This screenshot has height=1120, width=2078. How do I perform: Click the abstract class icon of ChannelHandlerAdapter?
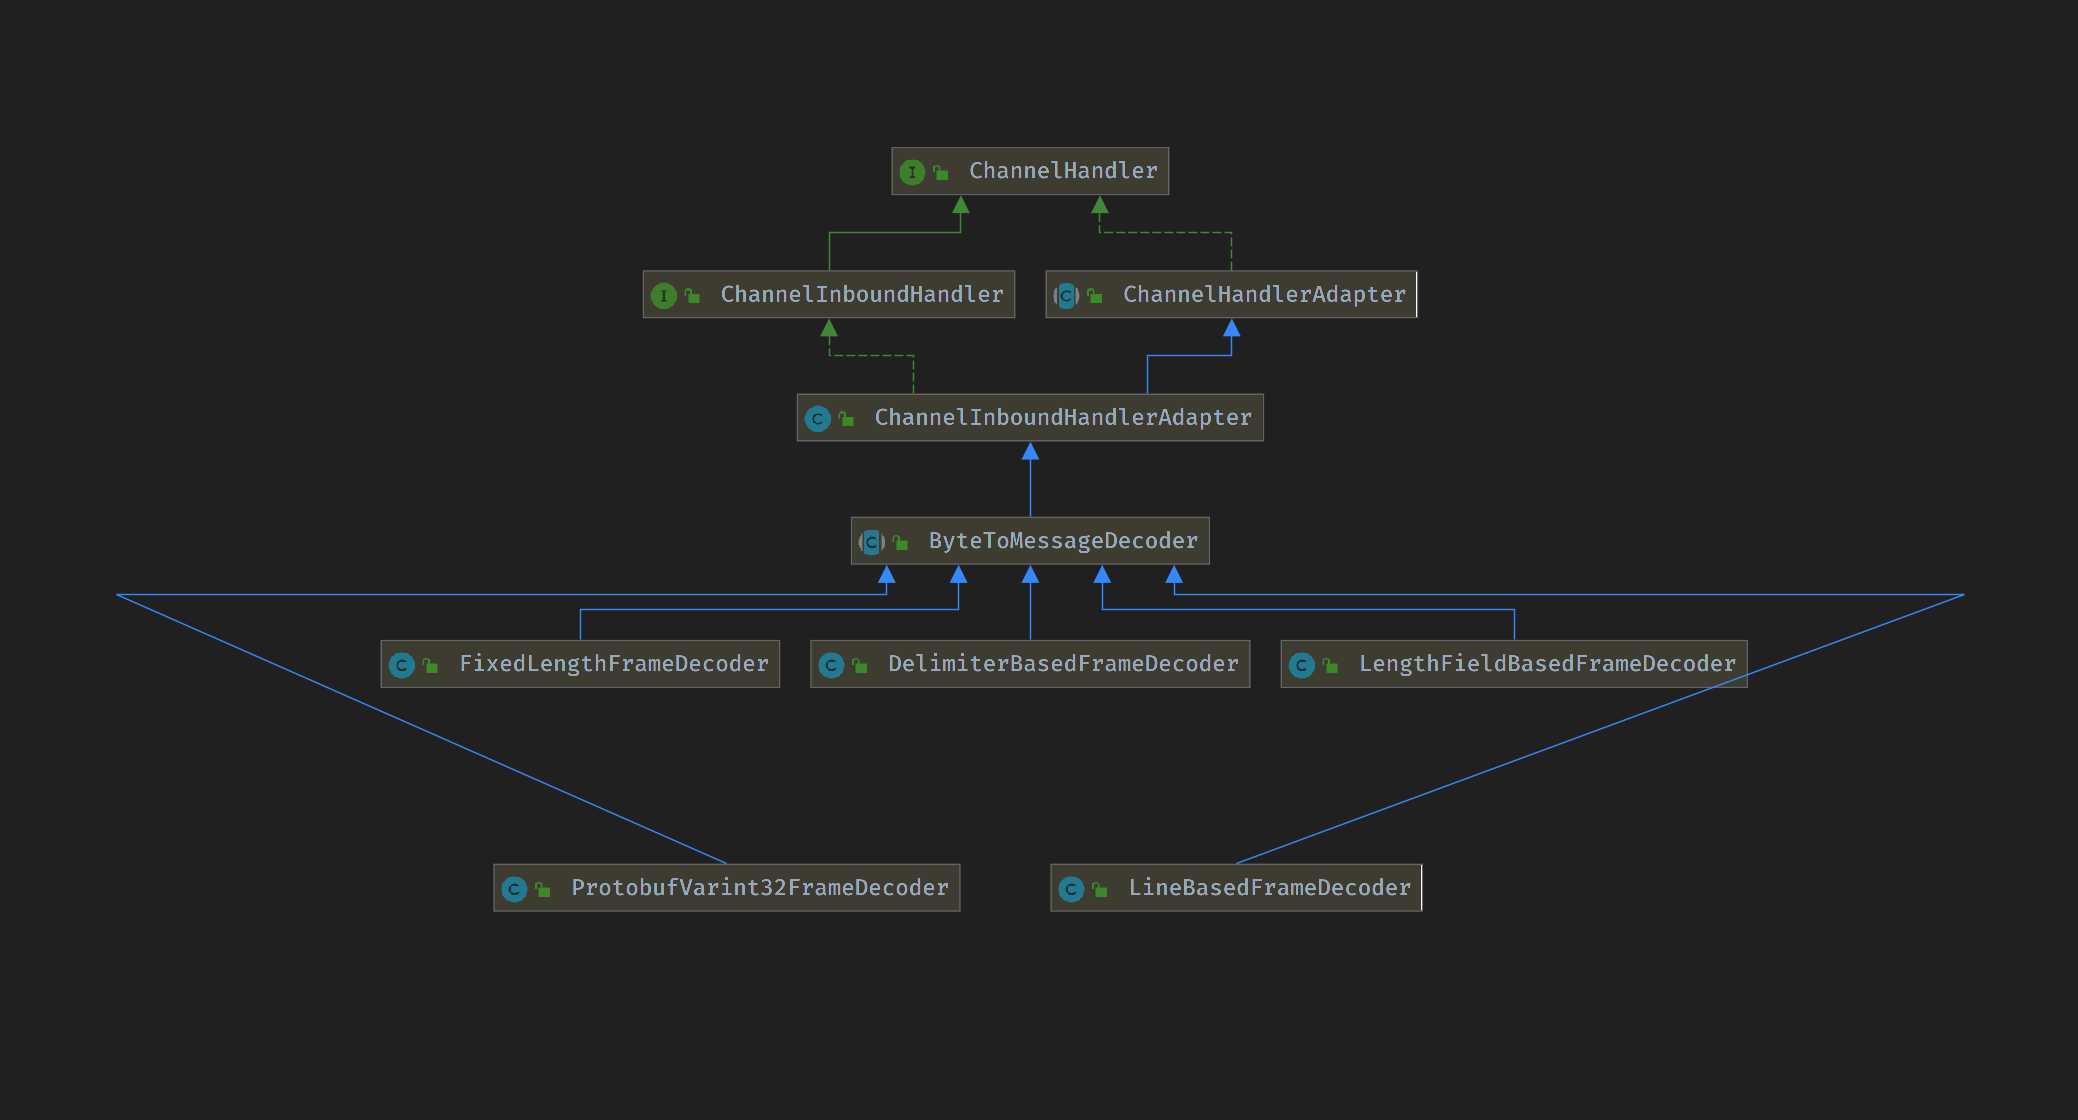(1066, 296)
